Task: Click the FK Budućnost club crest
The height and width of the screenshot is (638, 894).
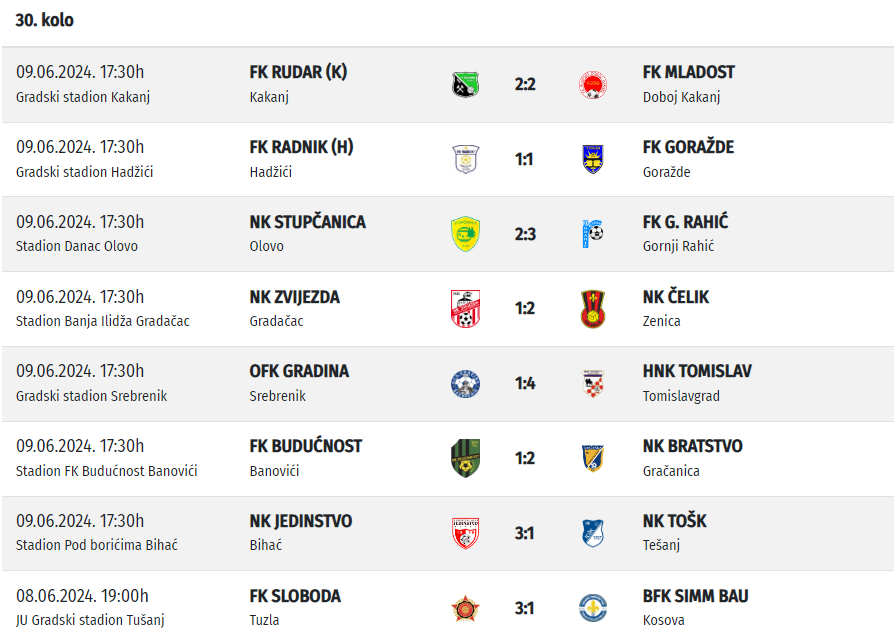Action: [465, 458]
